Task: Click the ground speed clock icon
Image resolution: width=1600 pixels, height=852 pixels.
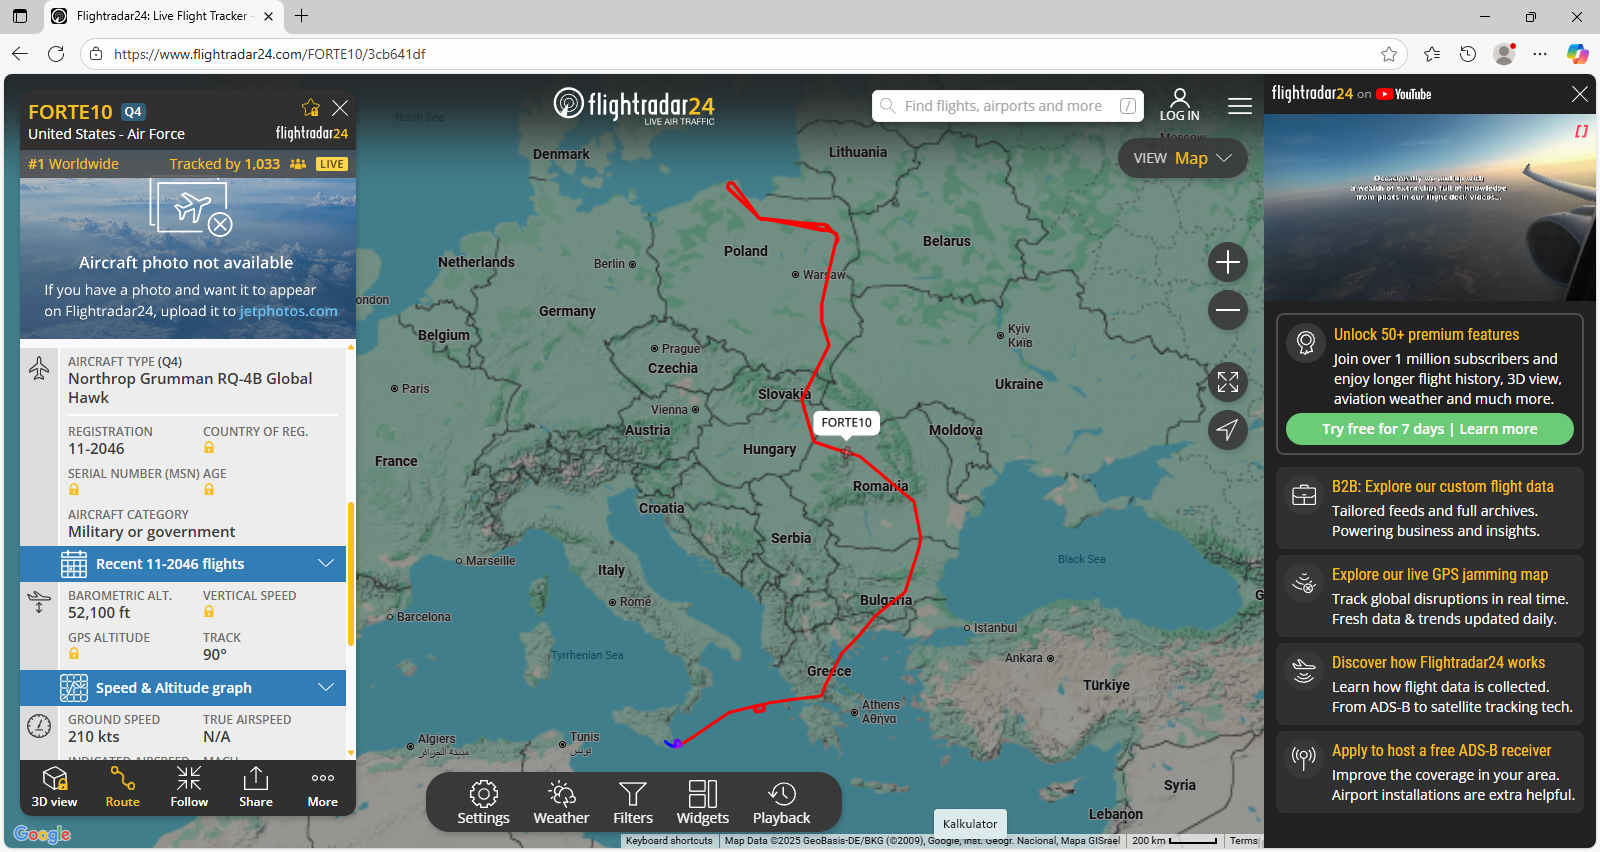Action: (39, 726)
